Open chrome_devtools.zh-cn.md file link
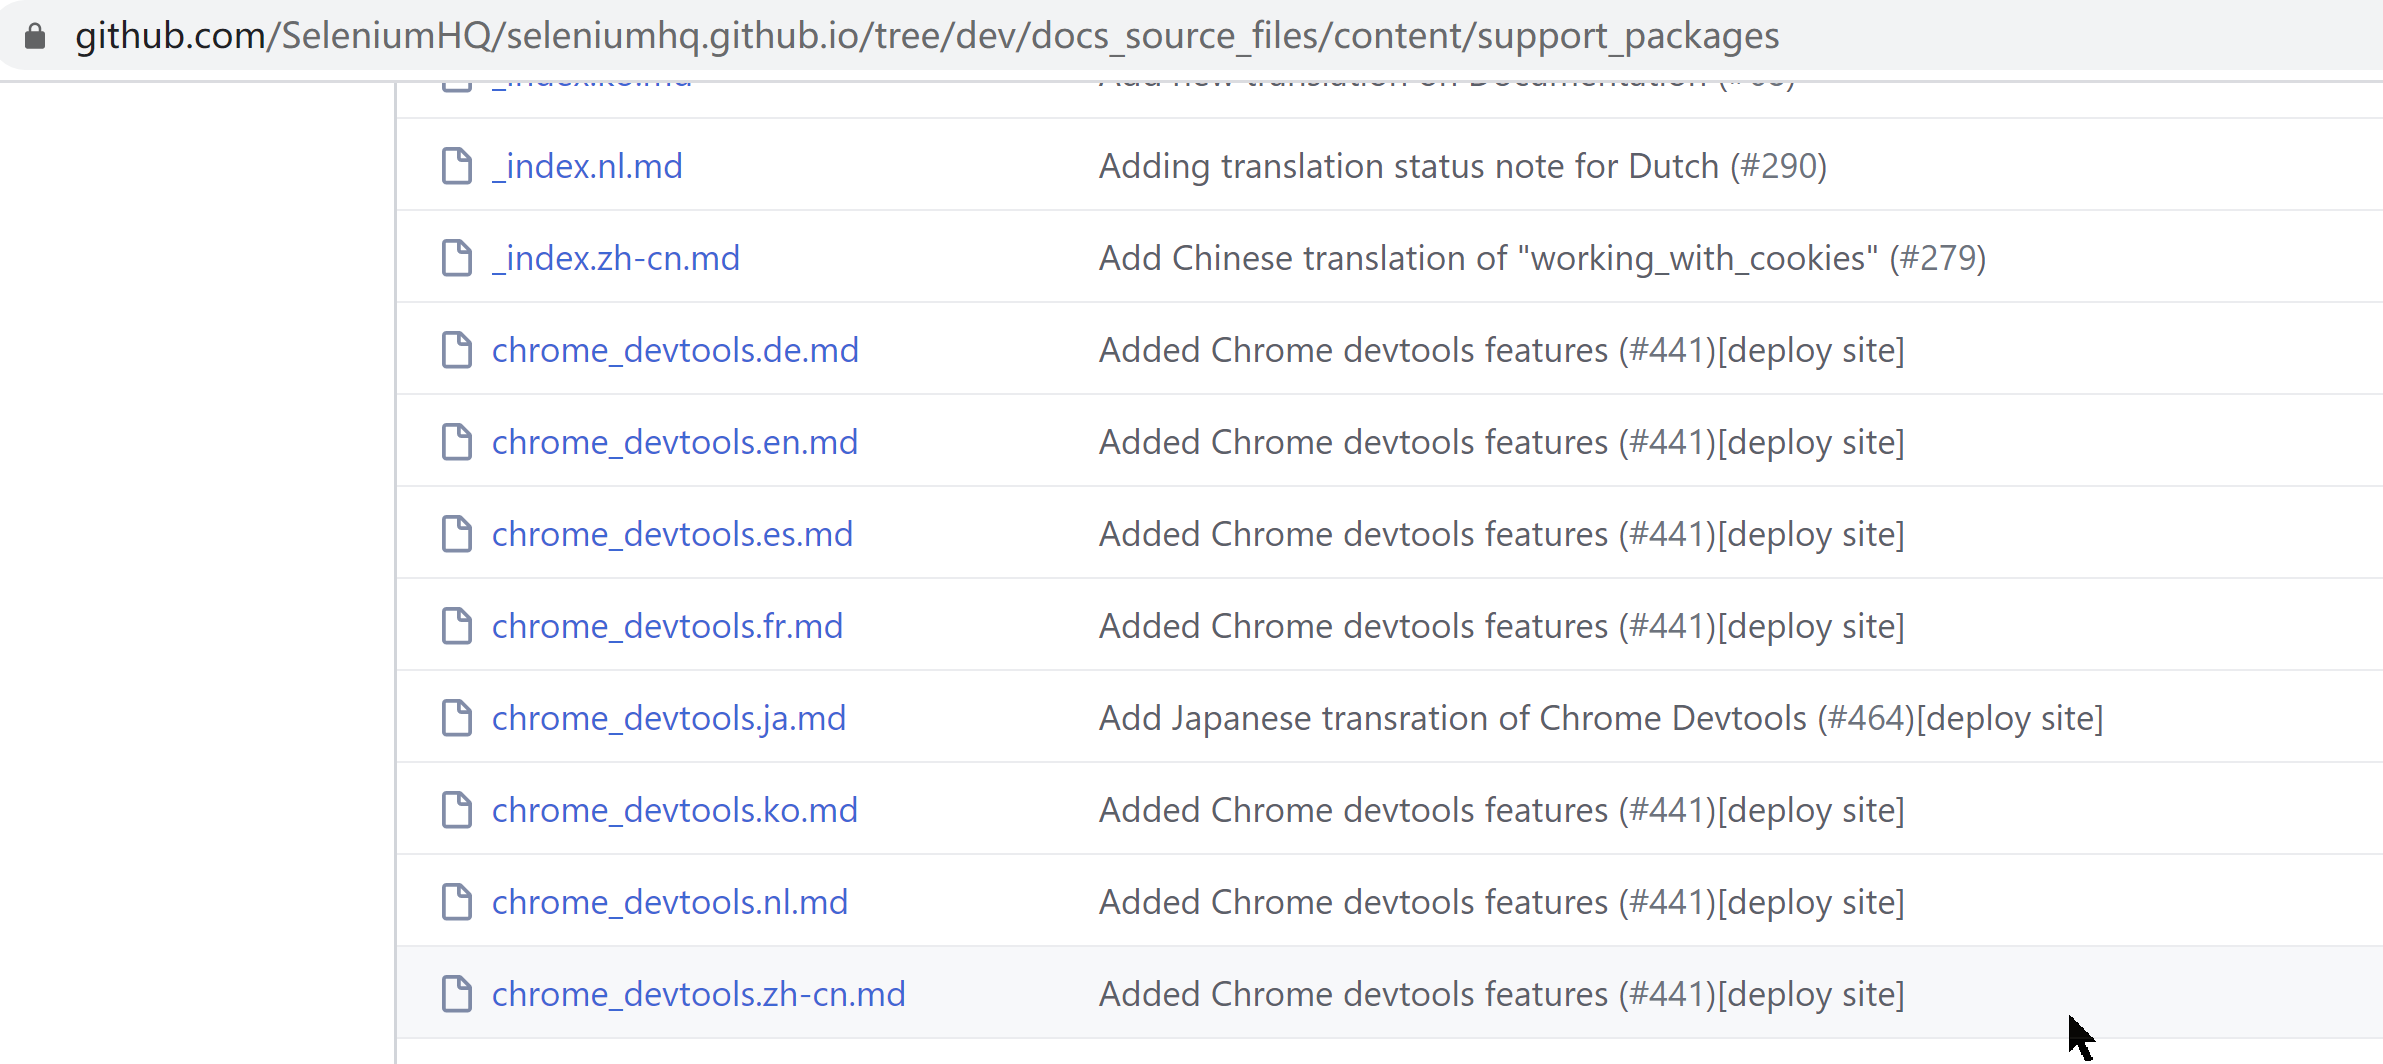Viewport: 2383px width, 1064px height. click(x=698, y=994)
